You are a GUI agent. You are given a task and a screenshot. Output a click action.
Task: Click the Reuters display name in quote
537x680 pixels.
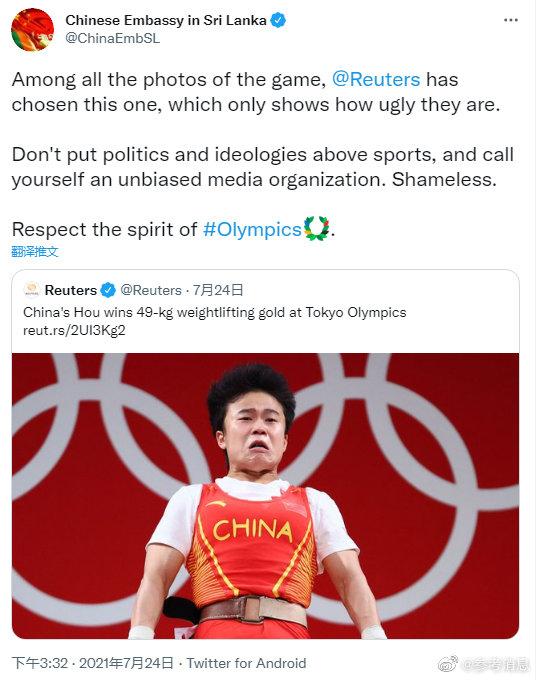coord(71,290)
